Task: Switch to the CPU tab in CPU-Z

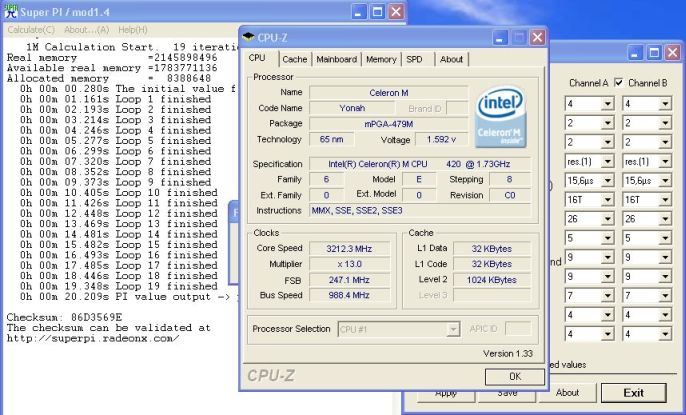Action: [x=257, y=58]
